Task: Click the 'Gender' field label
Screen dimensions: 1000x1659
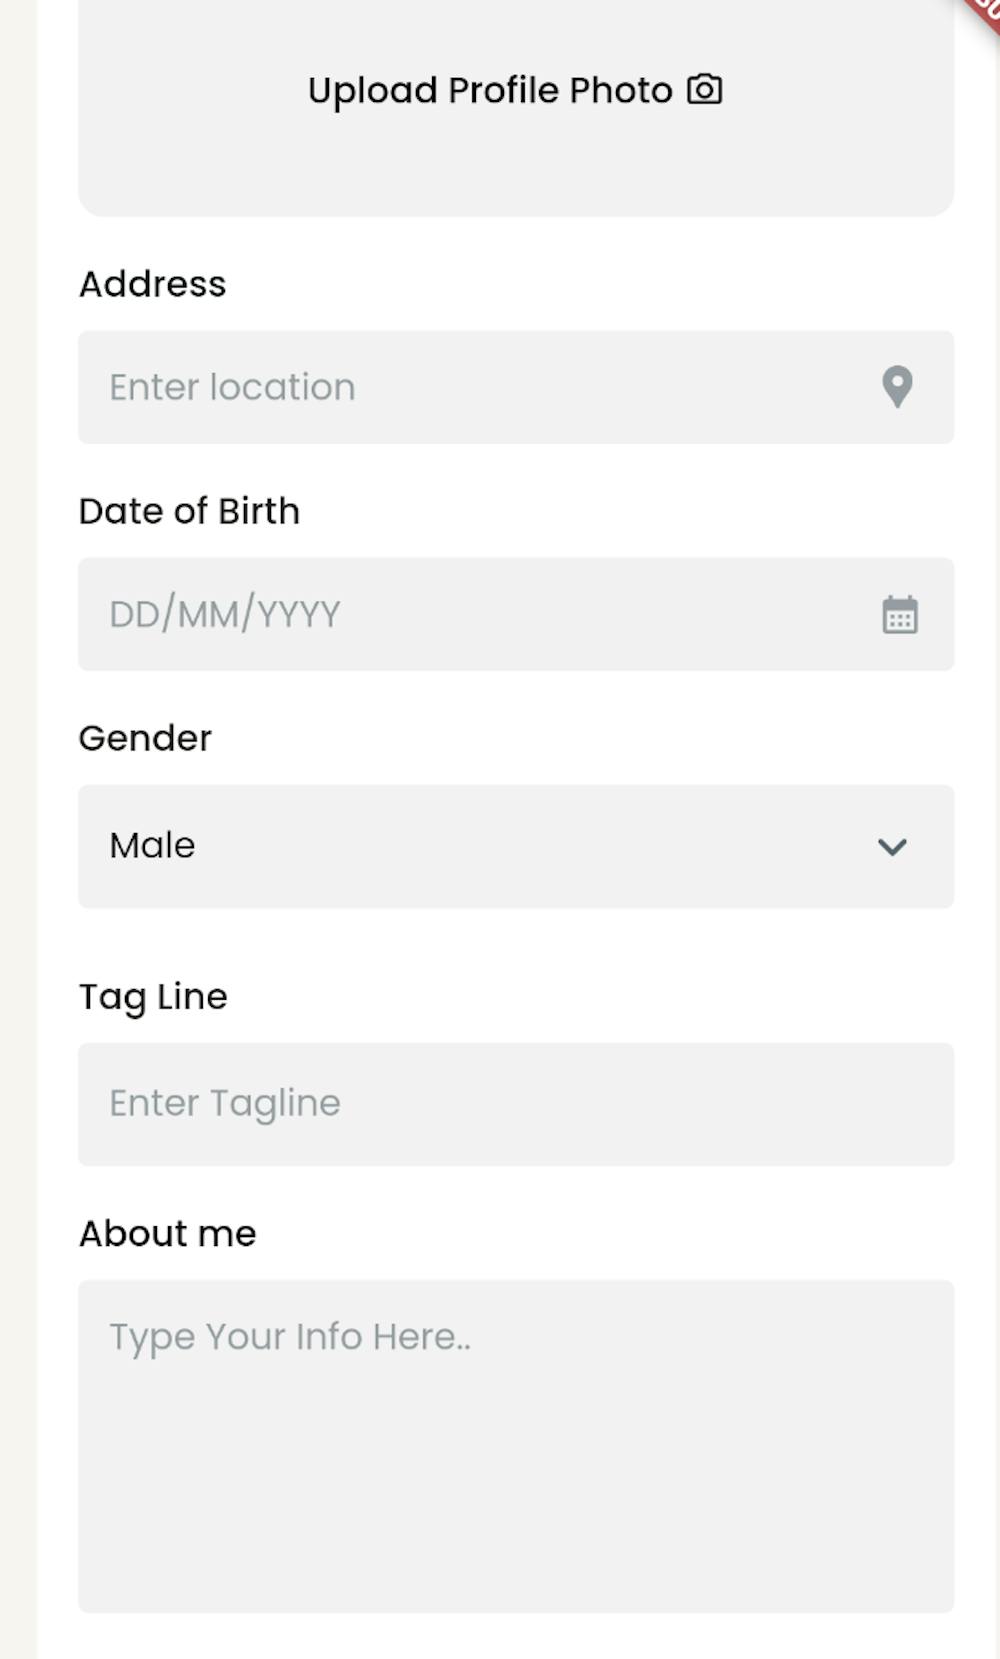Action: 145,738
